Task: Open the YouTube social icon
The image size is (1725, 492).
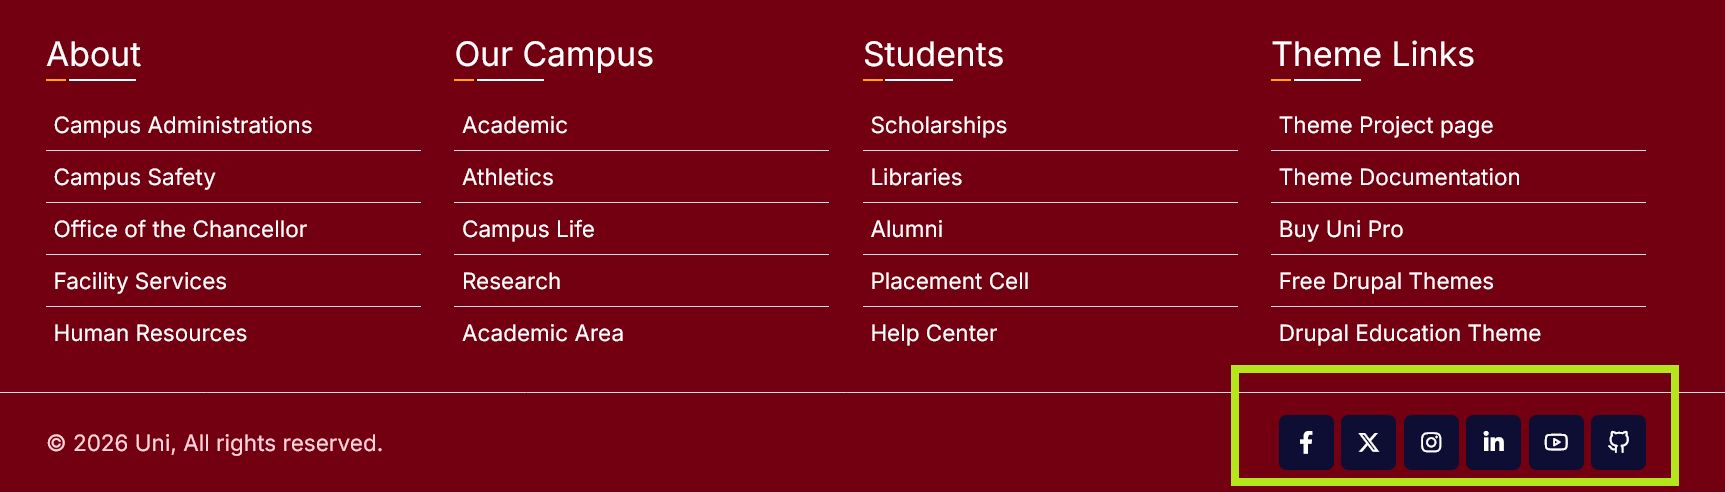Action: coord(1556,442)
